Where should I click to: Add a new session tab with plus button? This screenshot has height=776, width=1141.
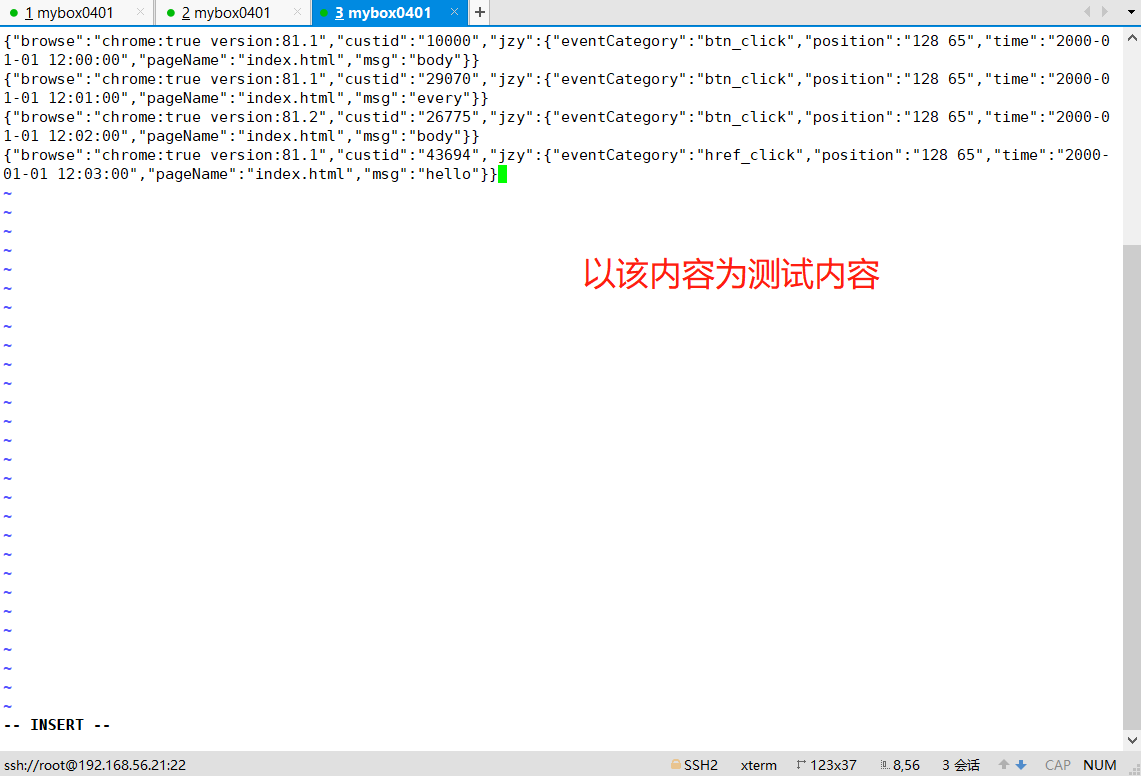pos(480,12)
